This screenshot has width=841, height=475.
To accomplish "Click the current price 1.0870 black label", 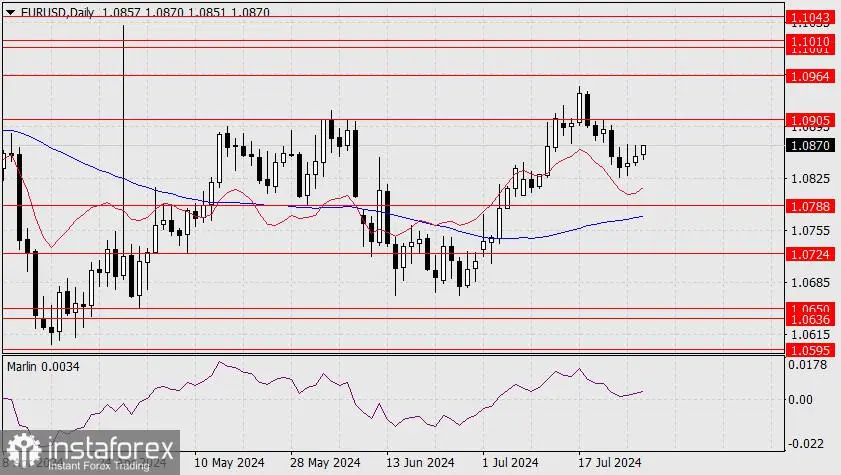I will point(810,145).
